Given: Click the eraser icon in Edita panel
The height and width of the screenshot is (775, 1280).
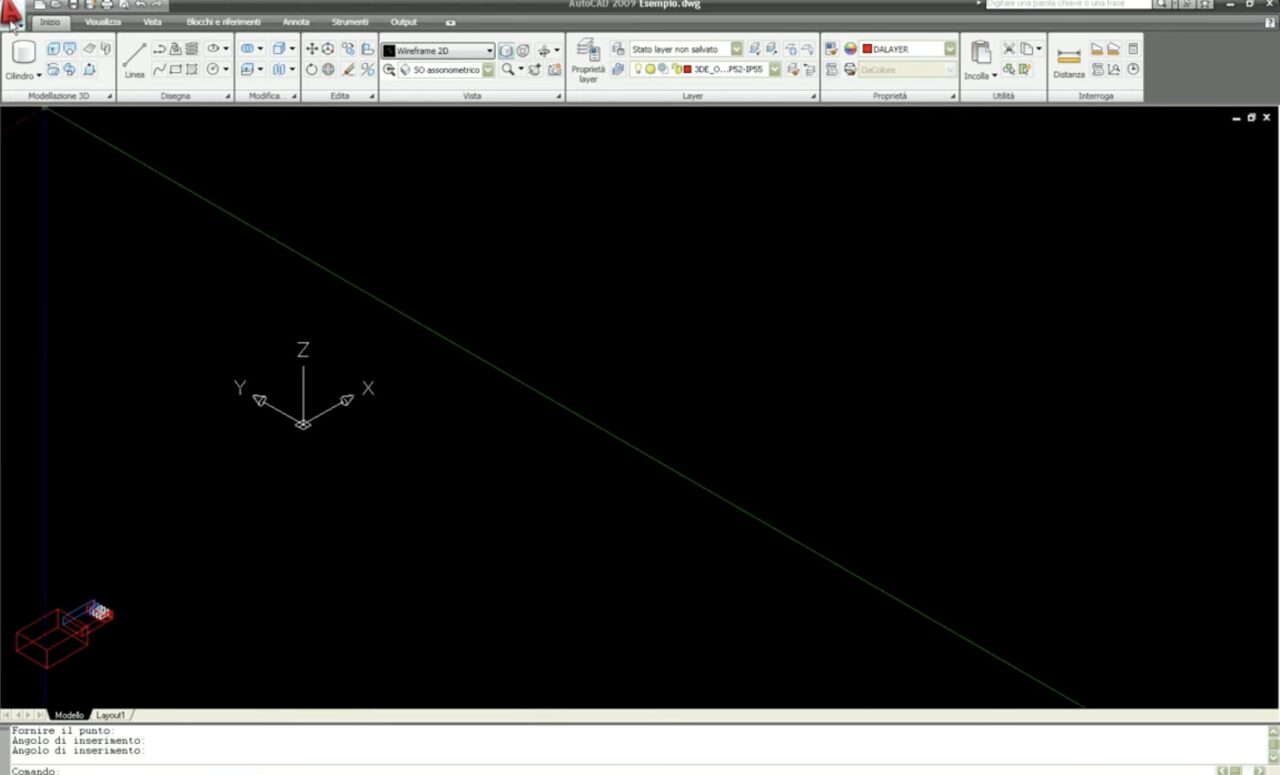Looking at the screenshot, I should 348,70.
